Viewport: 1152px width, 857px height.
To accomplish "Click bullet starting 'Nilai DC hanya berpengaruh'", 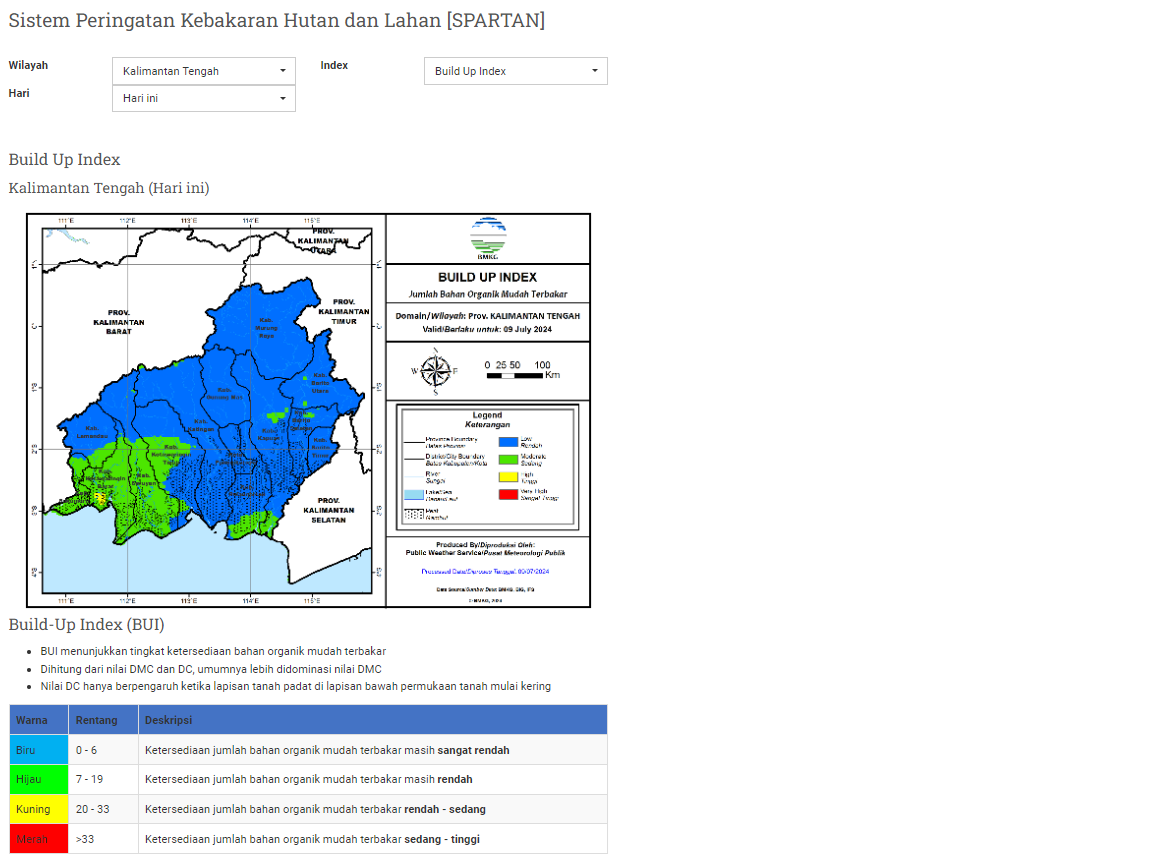I will click(295, 686).
